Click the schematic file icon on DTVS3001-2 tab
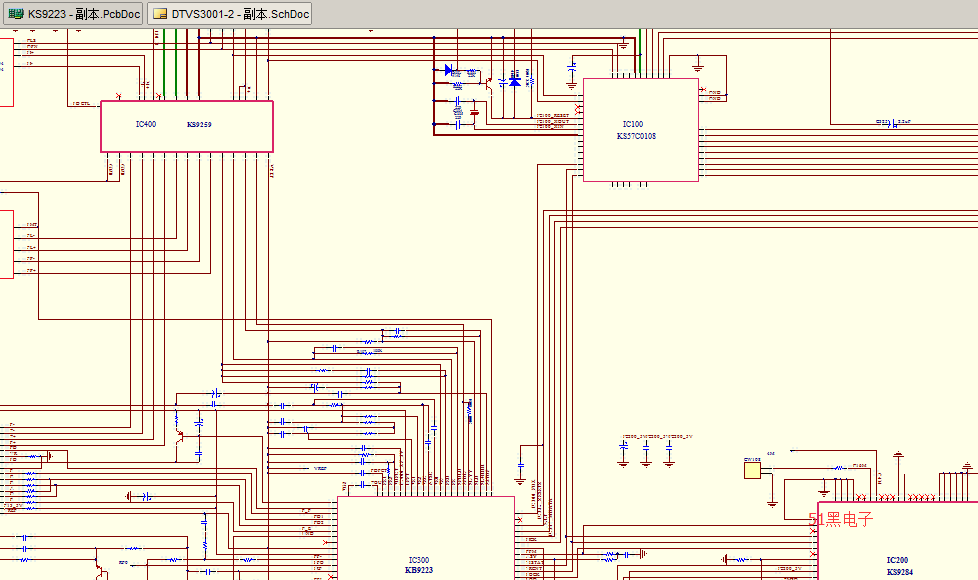This screenshot has height=580, width=978. click(160, 14)
